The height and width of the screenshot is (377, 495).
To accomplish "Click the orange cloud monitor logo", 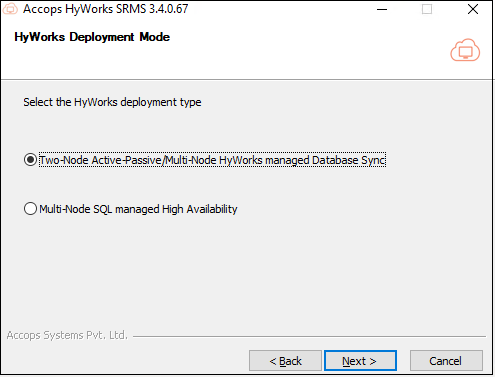I will 465,50.
